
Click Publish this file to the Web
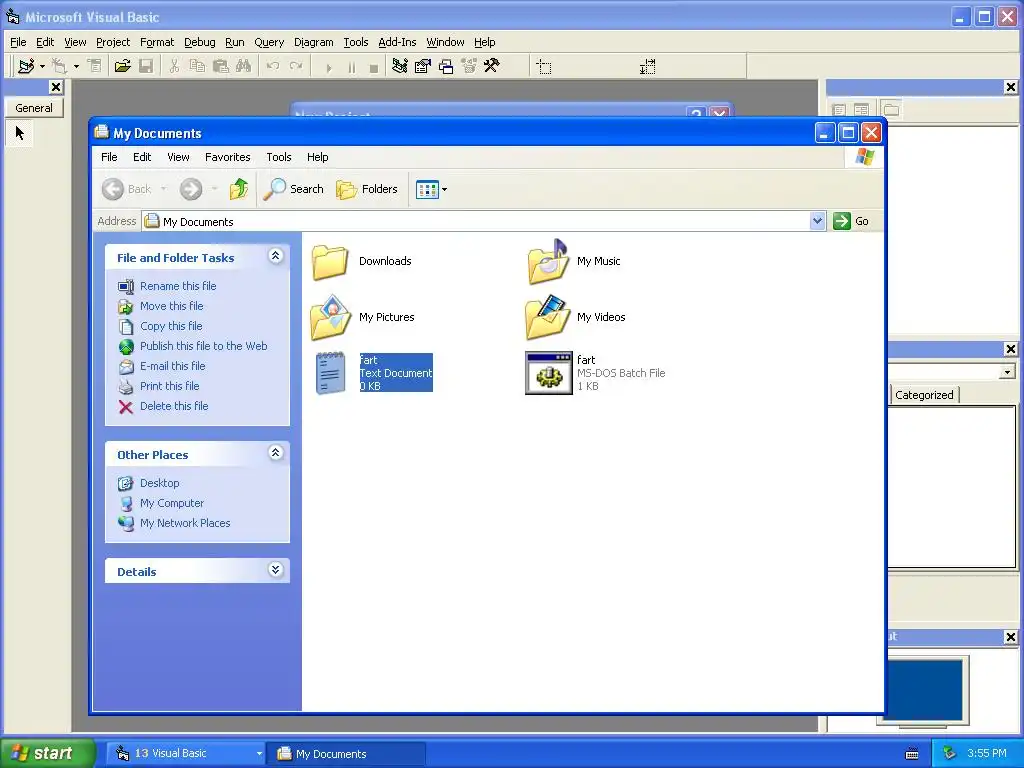click(x=204, y=346)
